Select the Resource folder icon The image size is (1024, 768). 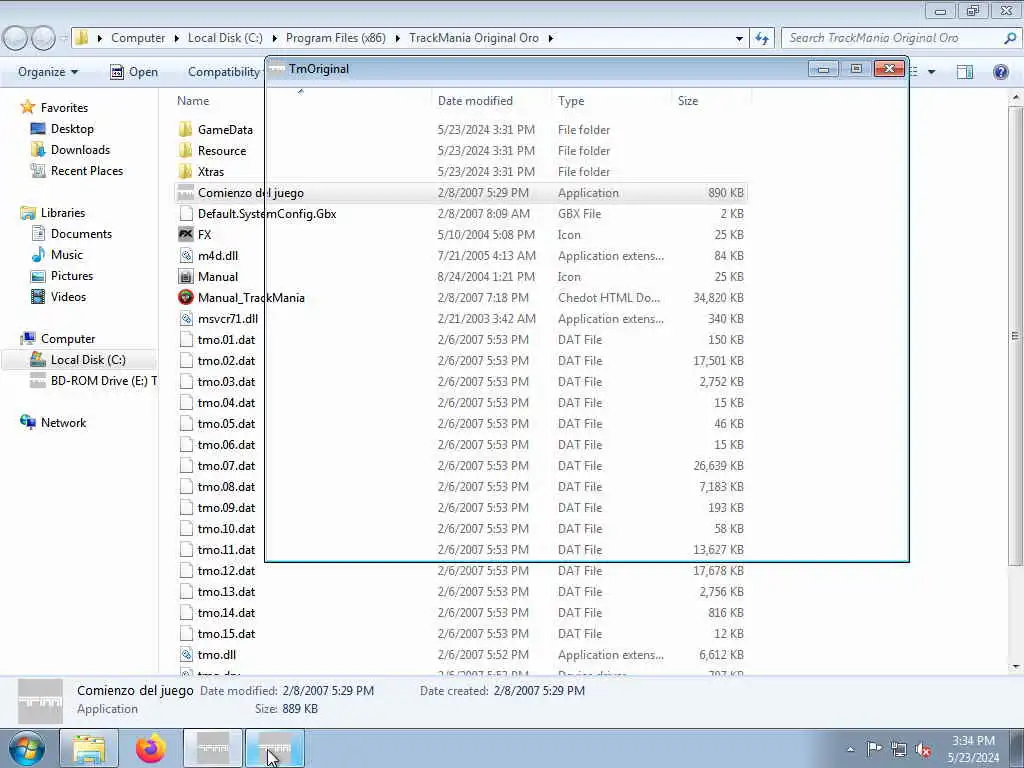tap(186, 150)
